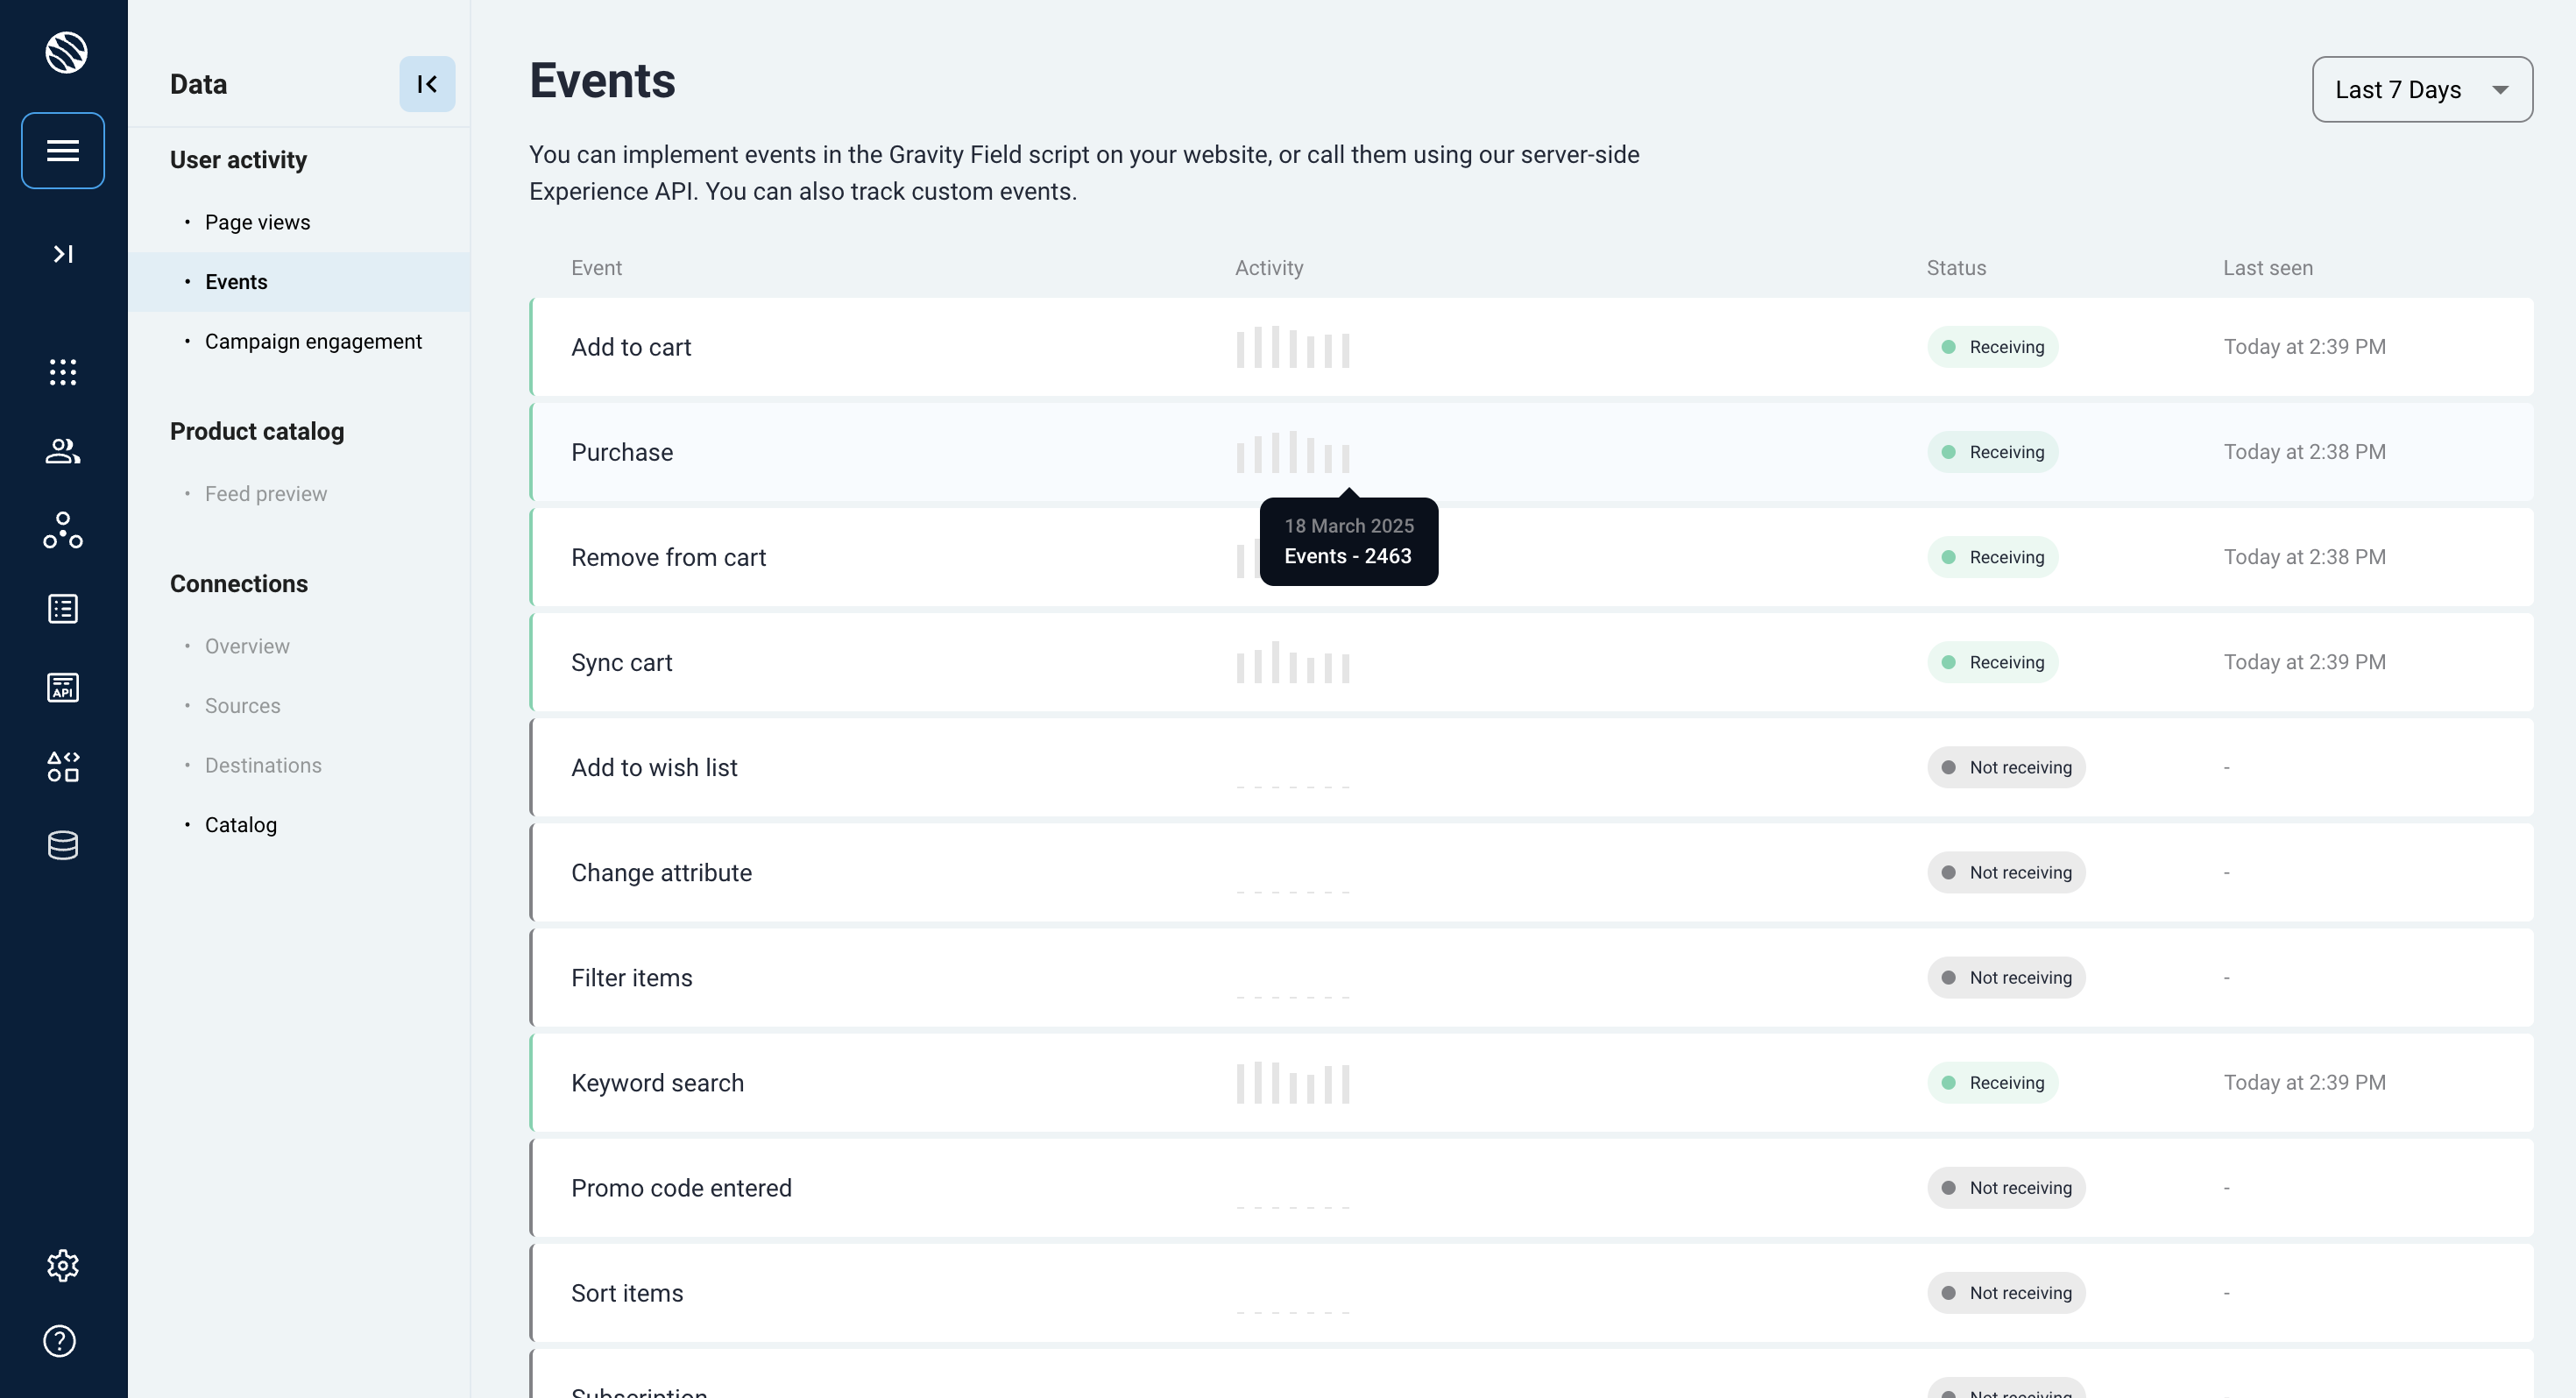
Task: Click the Gravity Field logo icon
Action: point(66,52)
